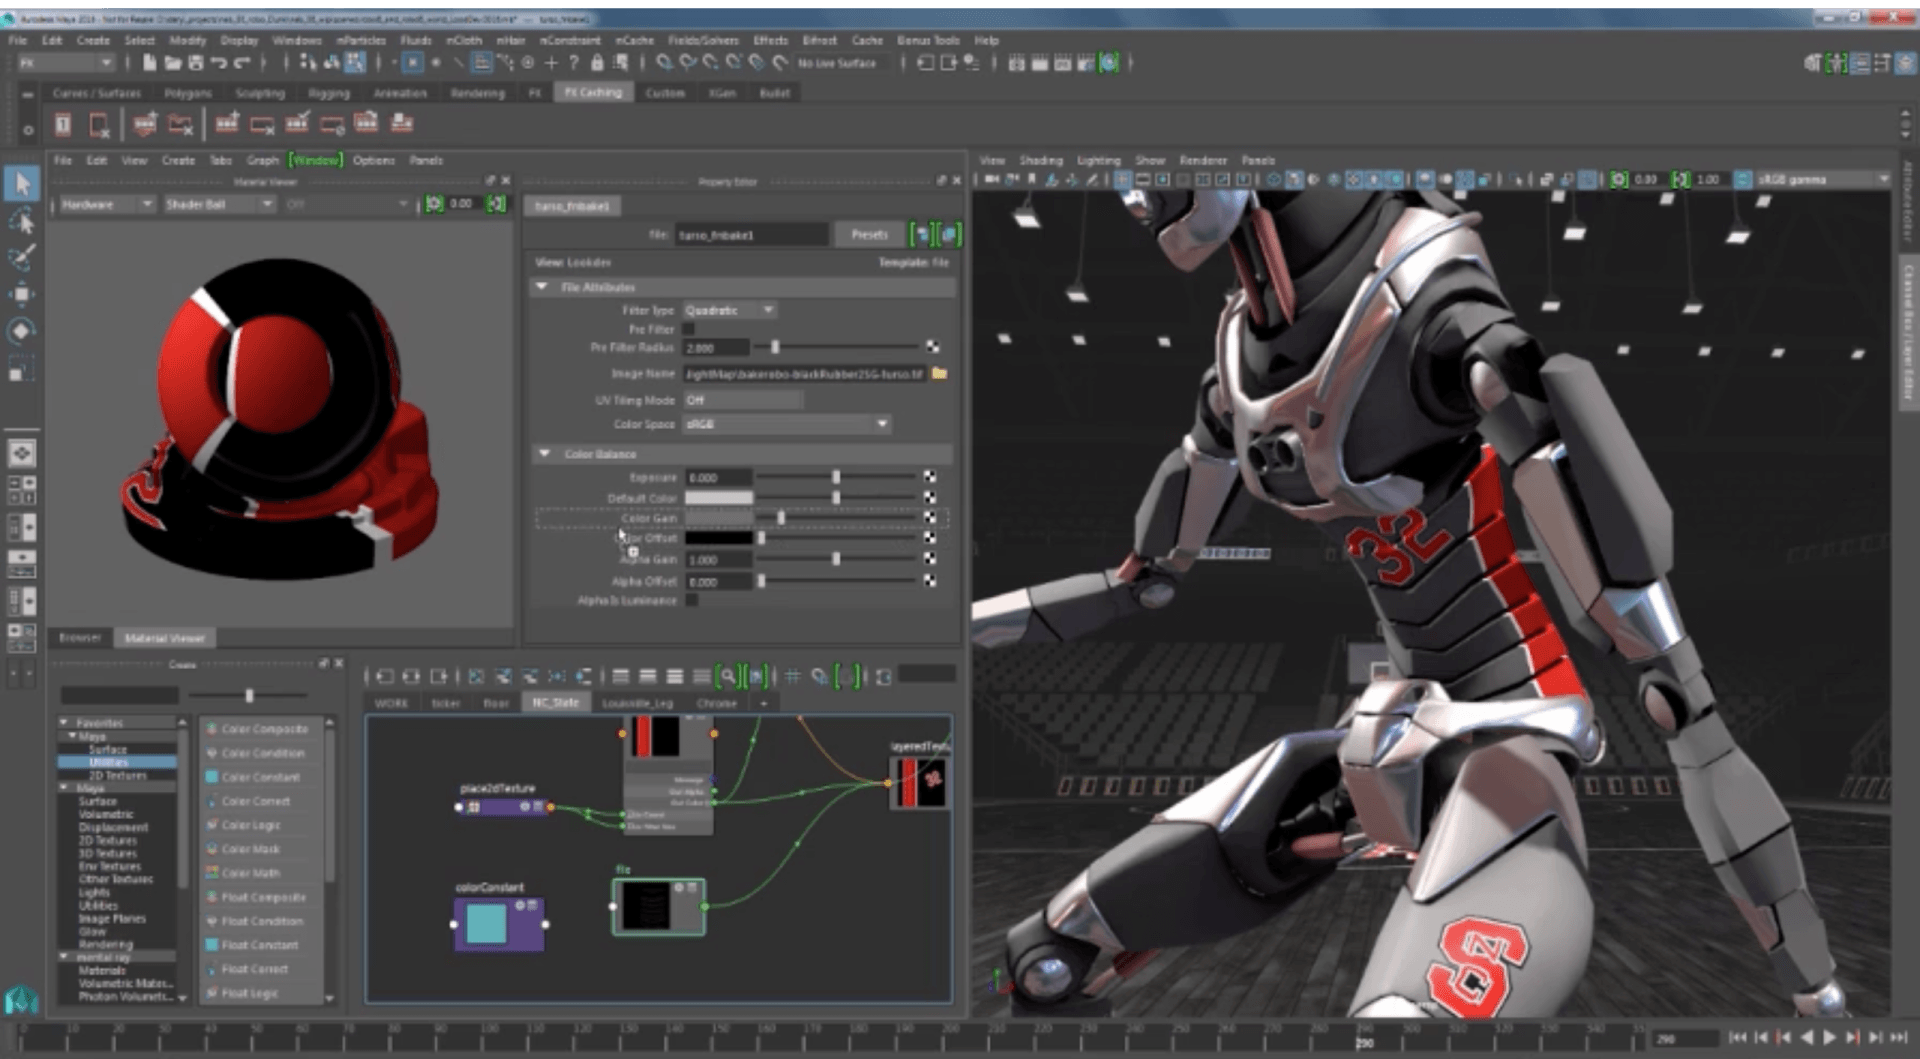Switch to the Rigging shelf tab
Screen dimensions: 1920x1059
pyautogui.click(x=329, y=93)
